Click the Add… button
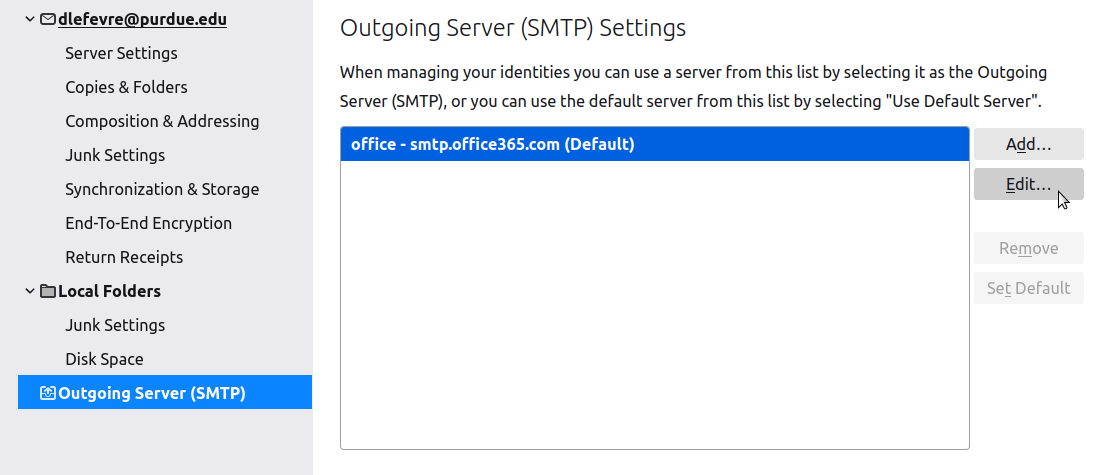This screenshot has width=1113, height=475. (x=1028, y=144)
